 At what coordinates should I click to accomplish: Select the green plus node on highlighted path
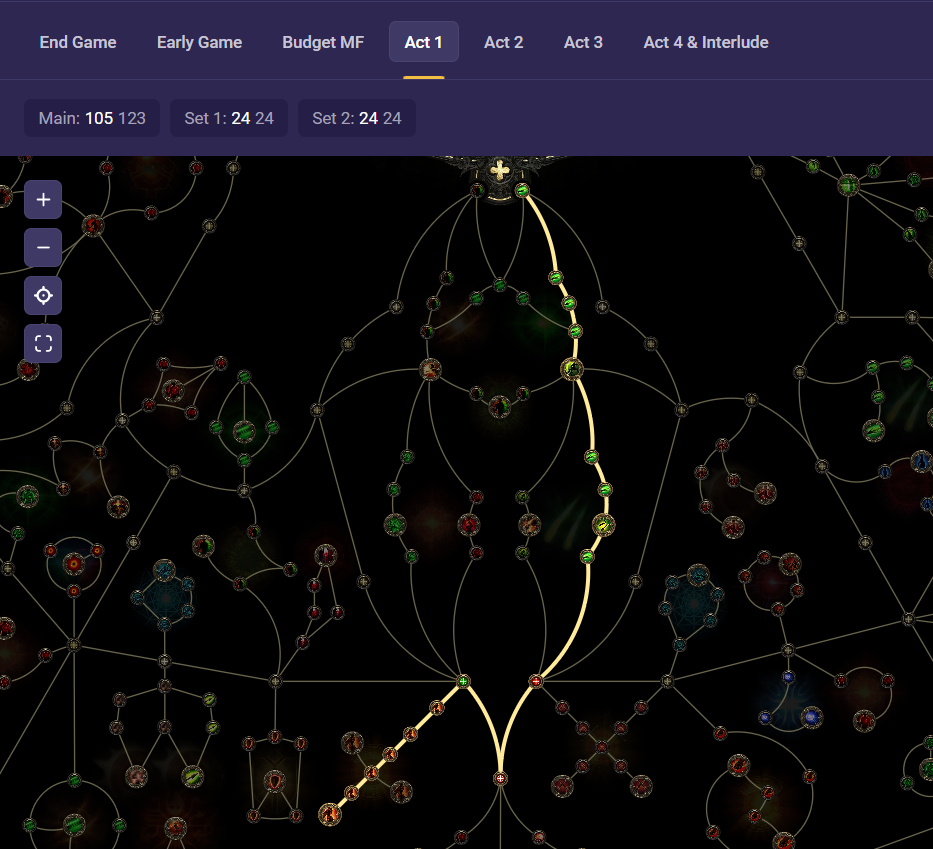coord(463,682)
